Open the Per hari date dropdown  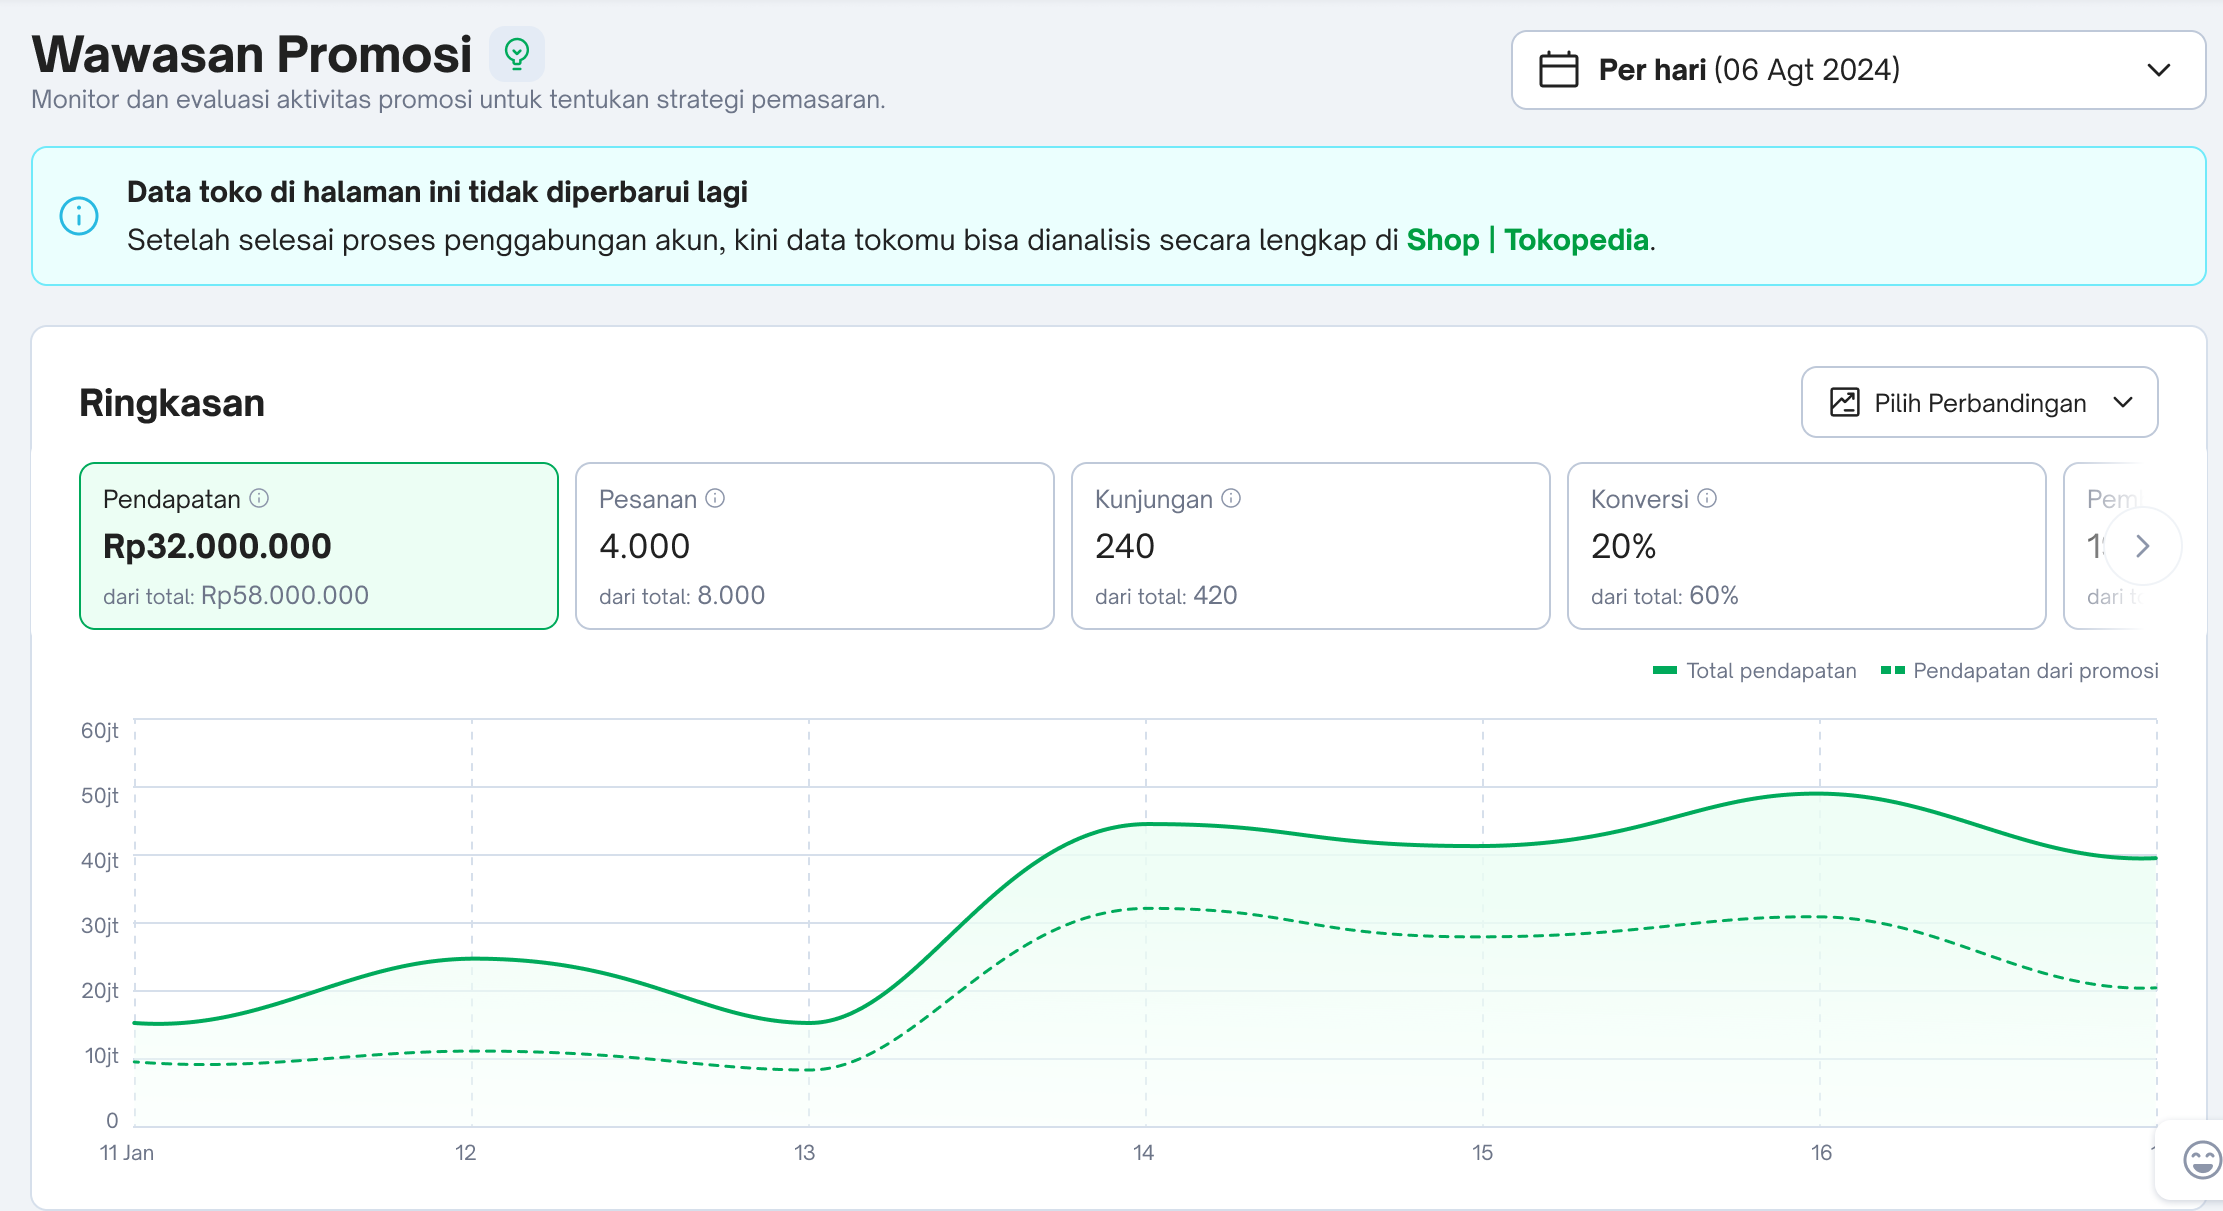coord(1858,70)
